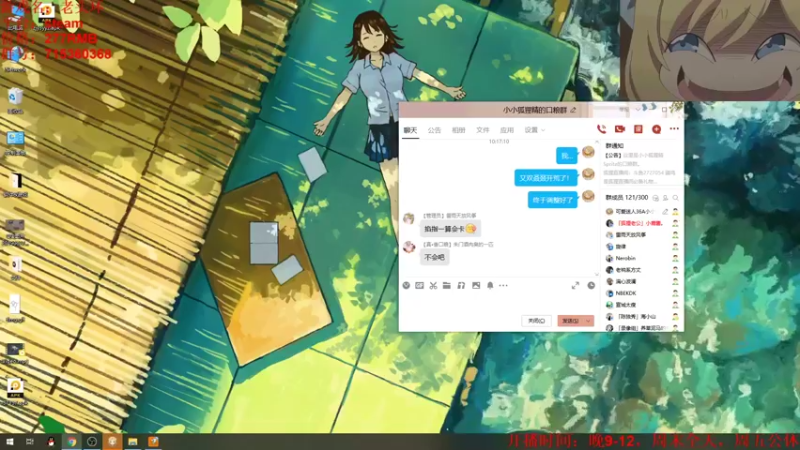The image size is (800, 450).
Task: Open Task View on the taskbar
Action: (30, 442)
